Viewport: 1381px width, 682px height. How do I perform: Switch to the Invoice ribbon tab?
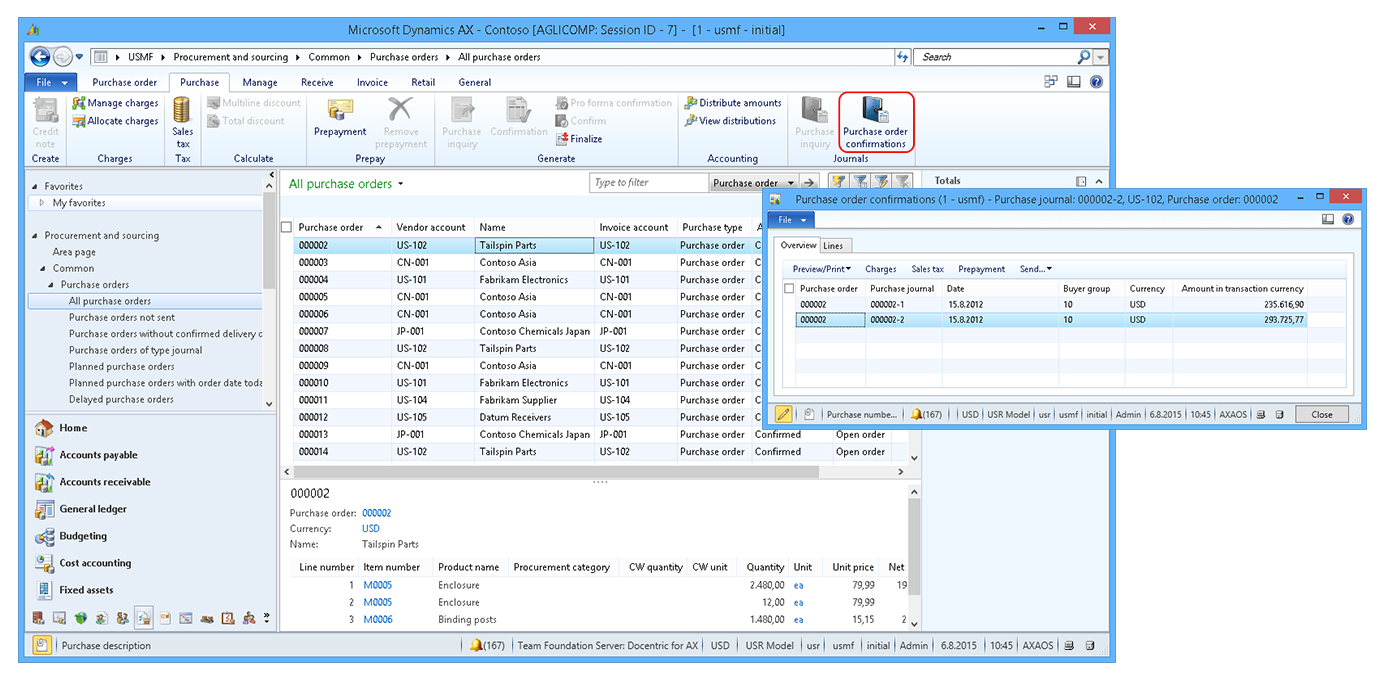click(372, 82)
